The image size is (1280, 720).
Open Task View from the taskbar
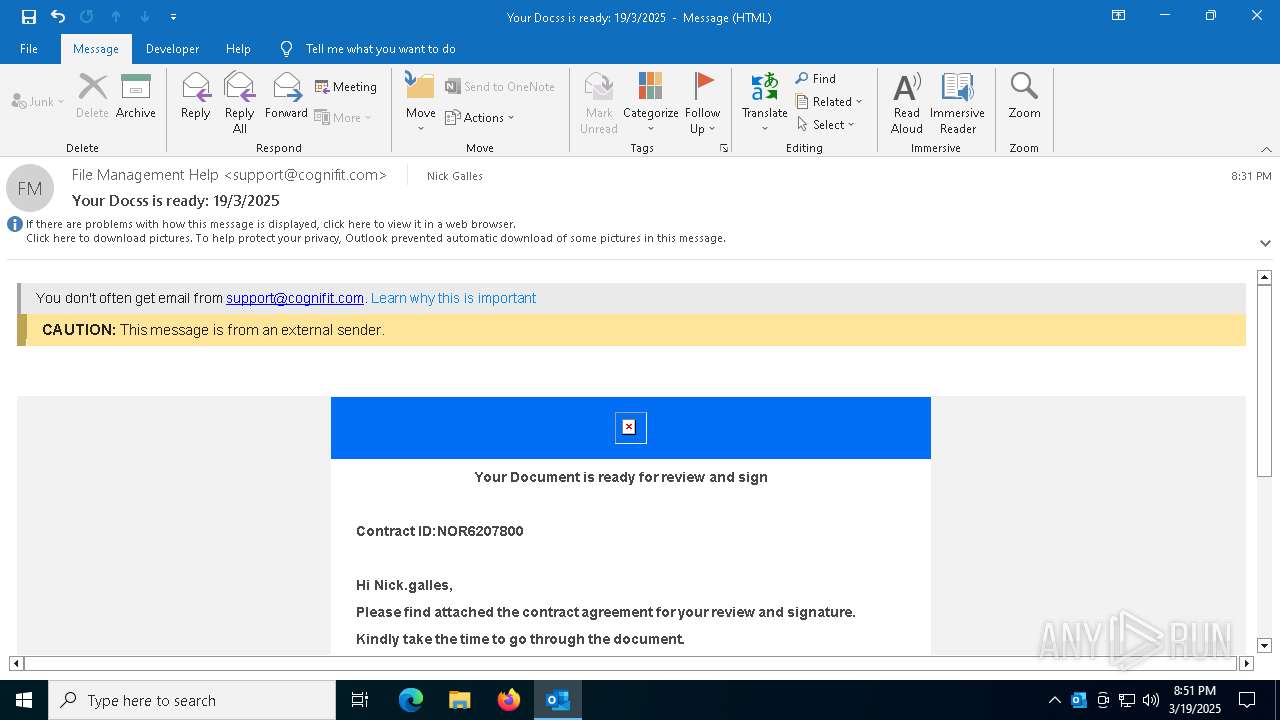(x=360, y=700)
